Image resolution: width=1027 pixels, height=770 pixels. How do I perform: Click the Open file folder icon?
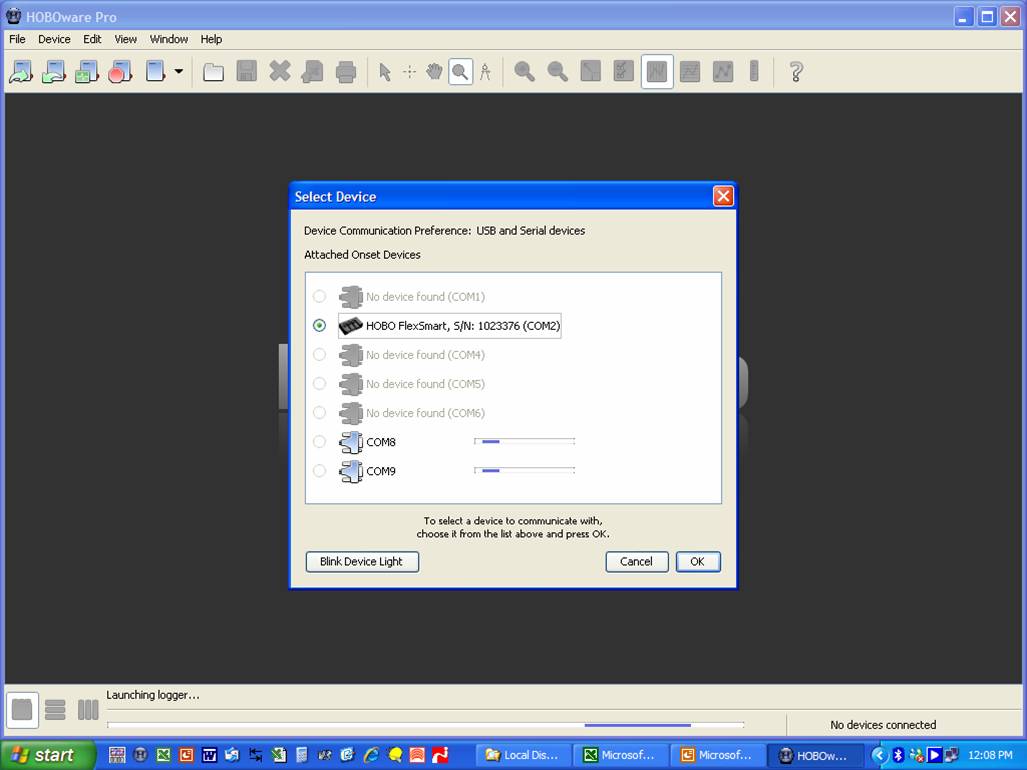[213, 72]
